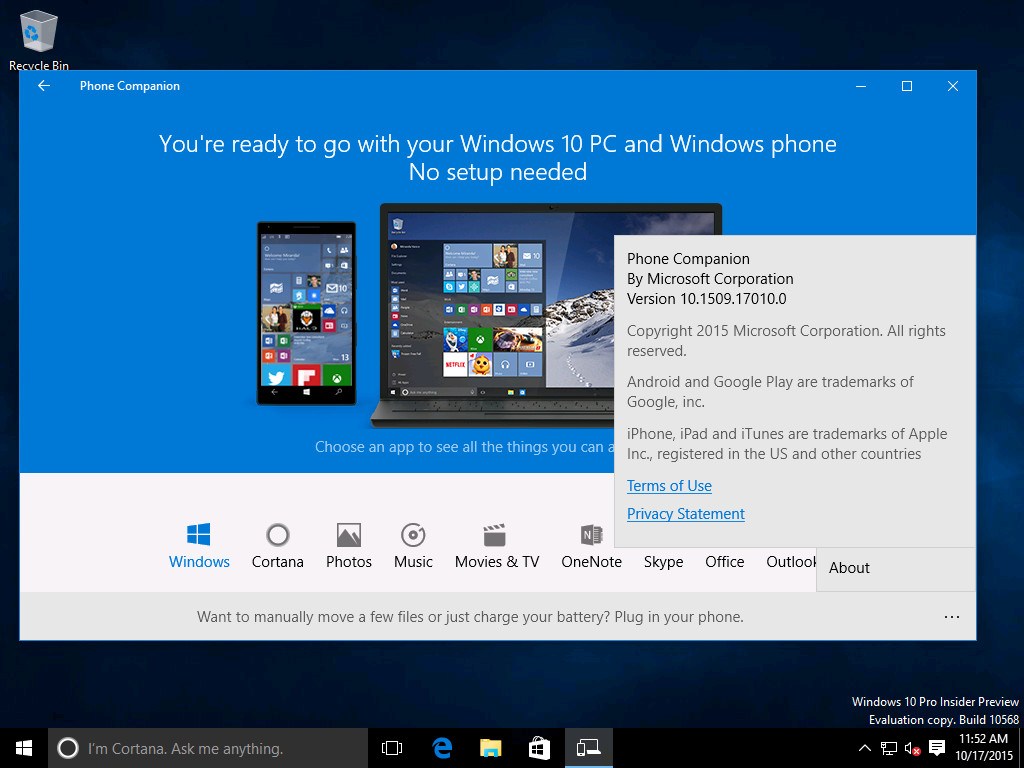Open the Photos app icon

point(348,534)
